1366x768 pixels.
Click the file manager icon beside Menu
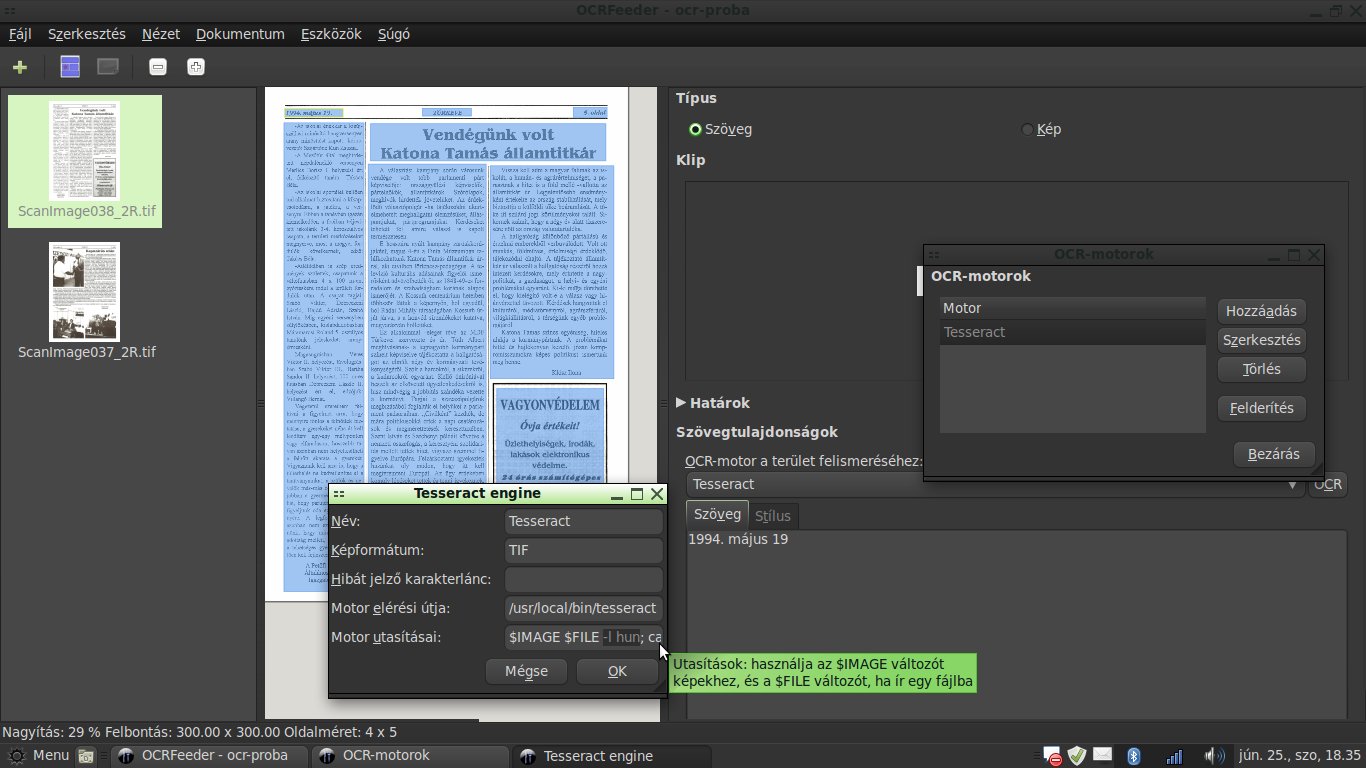point(87,756)
